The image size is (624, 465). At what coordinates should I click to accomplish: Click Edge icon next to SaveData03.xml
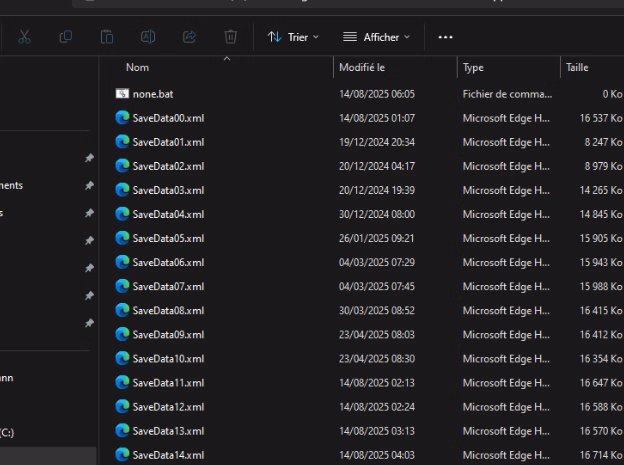click(x=123, y=190)
